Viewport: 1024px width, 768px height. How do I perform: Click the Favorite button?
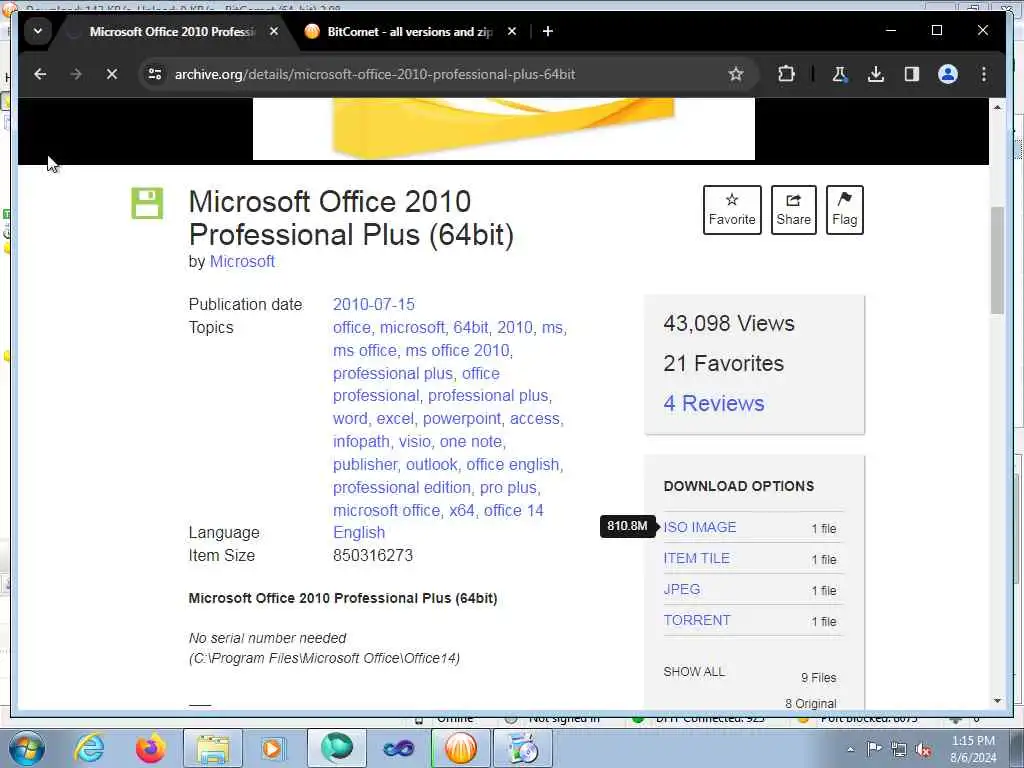[x=732, y=210]
